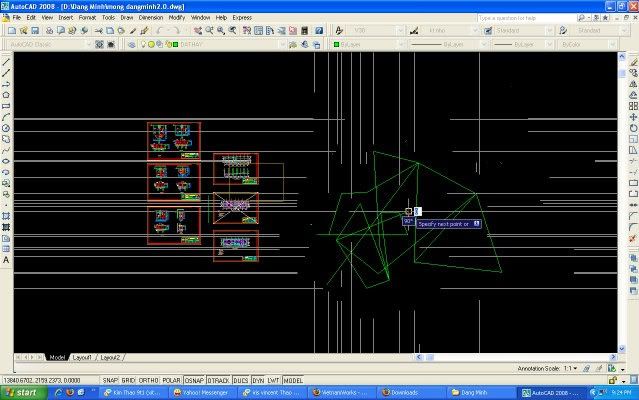This screenshot has height=400, width=639.
Task: Open the Express menu
Action: 242,18
